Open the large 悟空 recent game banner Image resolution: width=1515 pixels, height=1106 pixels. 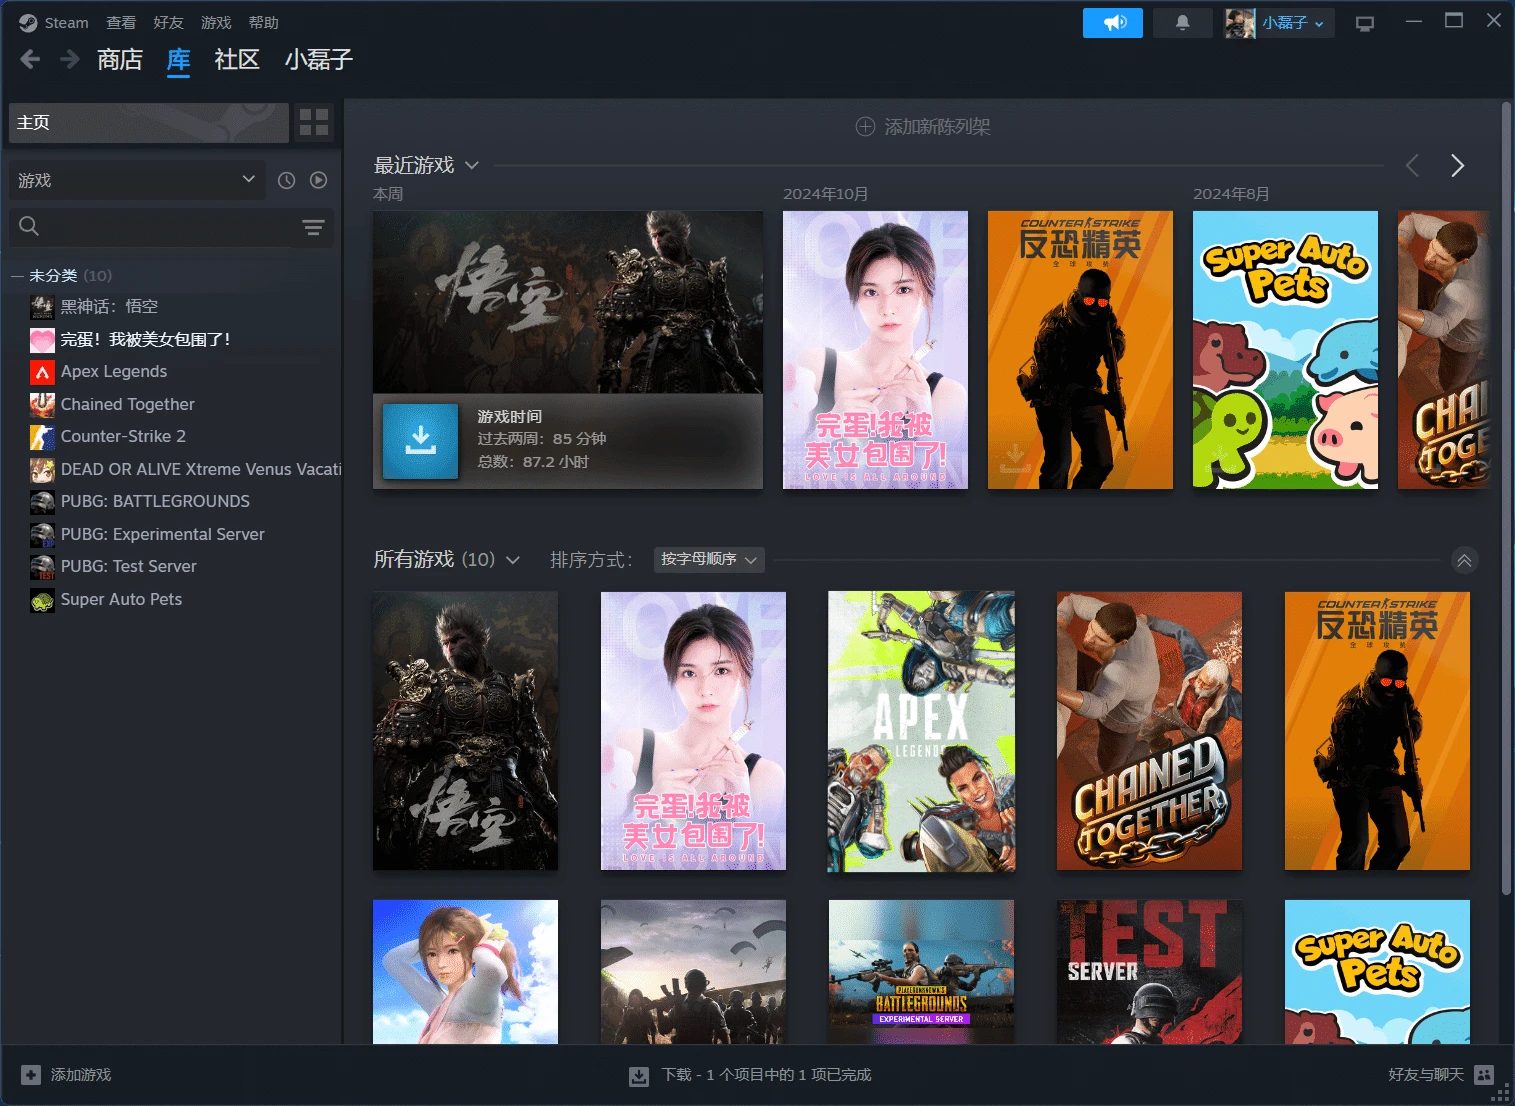(568, 302)
